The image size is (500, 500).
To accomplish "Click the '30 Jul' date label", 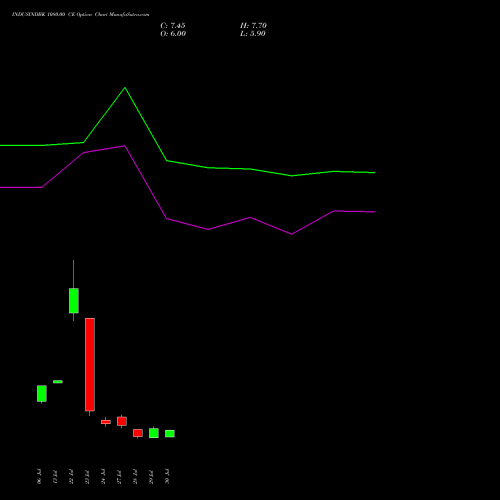I will (167, 476).
